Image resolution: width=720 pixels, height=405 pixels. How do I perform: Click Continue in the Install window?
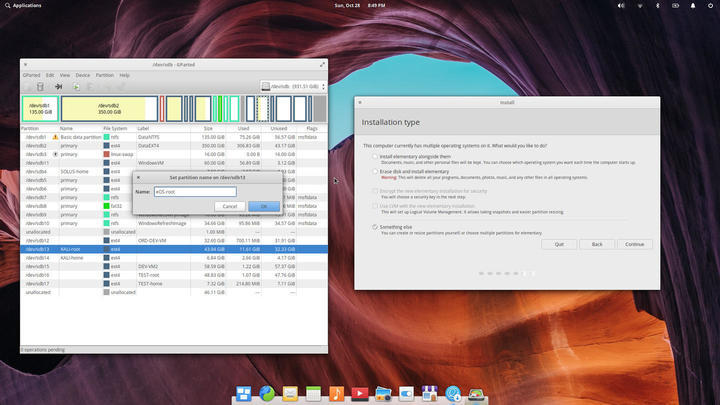(x=634, y=244)
